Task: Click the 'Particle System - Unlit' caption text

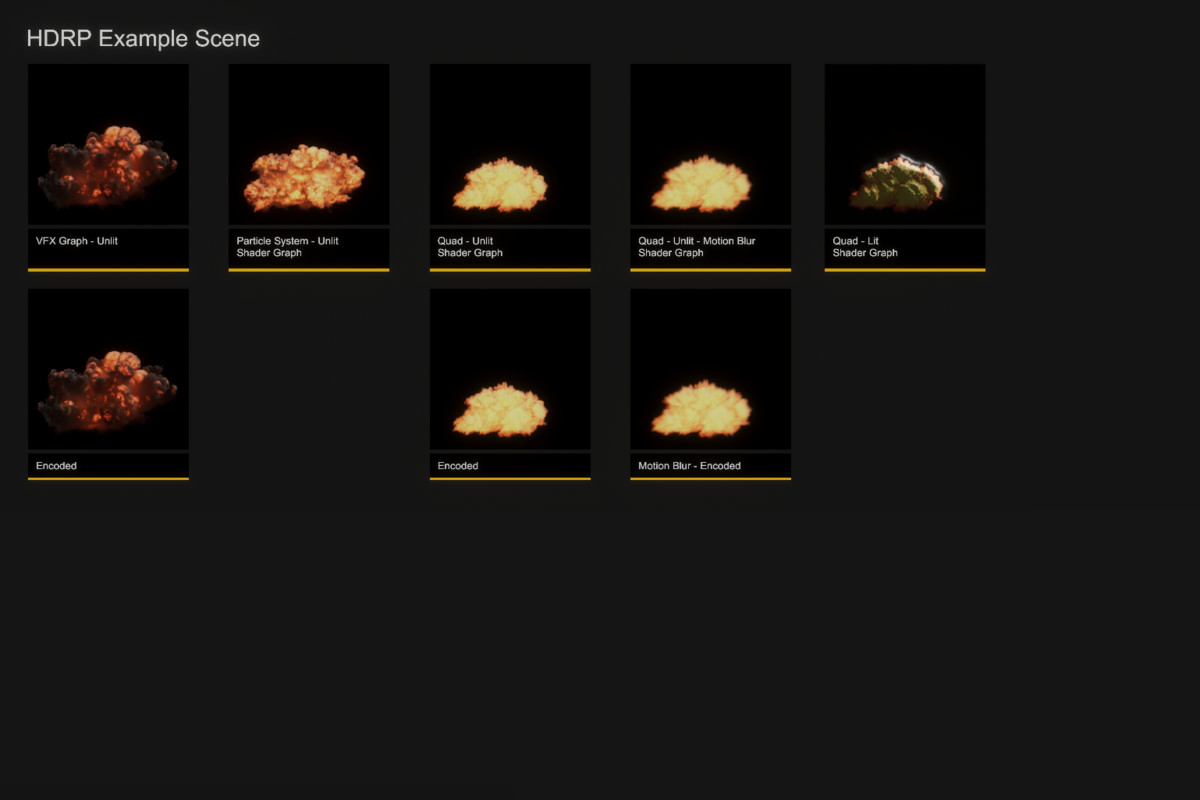Action: [288, 241]
